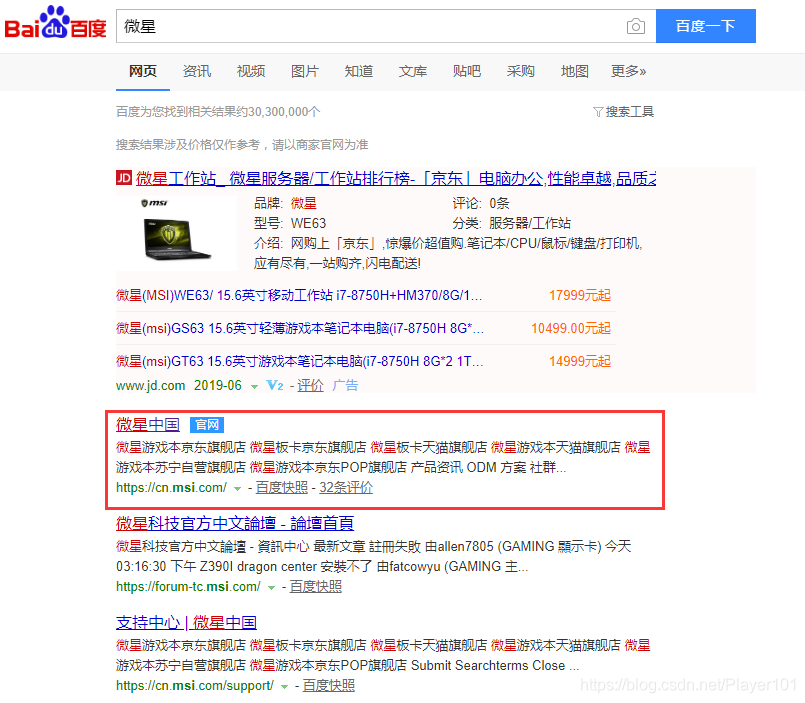Switch to 知道 tab
805x703 pixels.
point(359,71)
